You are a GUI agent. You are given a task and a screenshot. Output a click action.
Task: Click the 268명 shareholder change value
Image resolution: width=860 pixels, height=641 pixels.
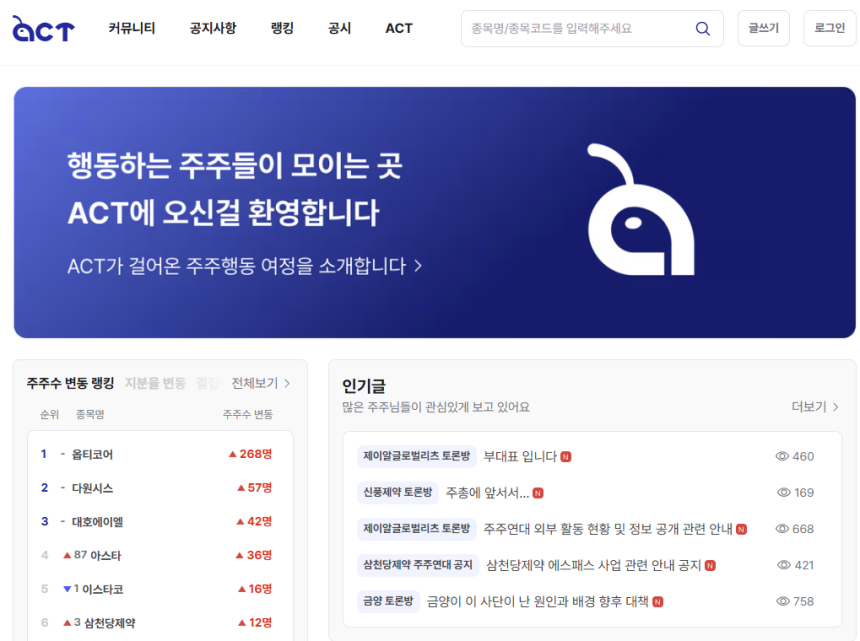256,454
